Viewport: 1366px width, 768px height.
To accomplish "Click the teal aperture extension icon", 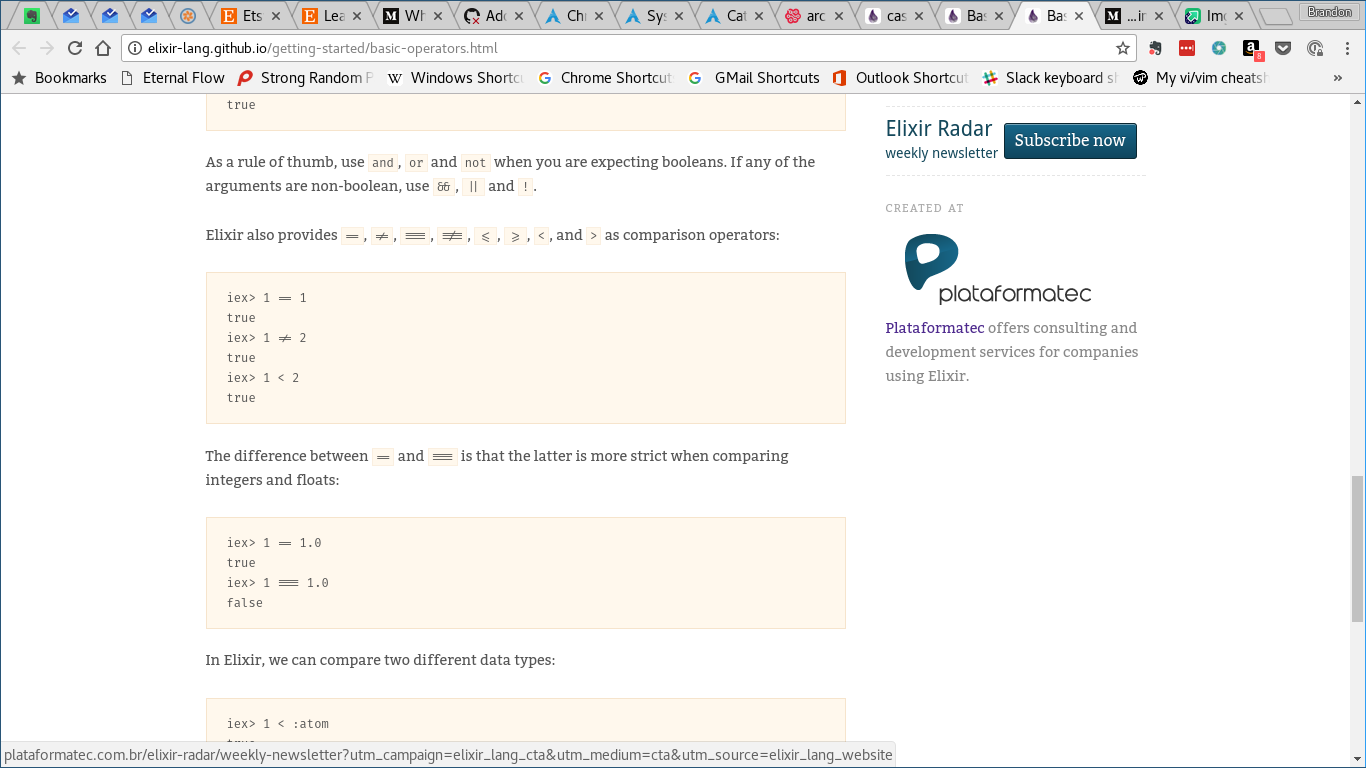I will [x=1219, y=48].
